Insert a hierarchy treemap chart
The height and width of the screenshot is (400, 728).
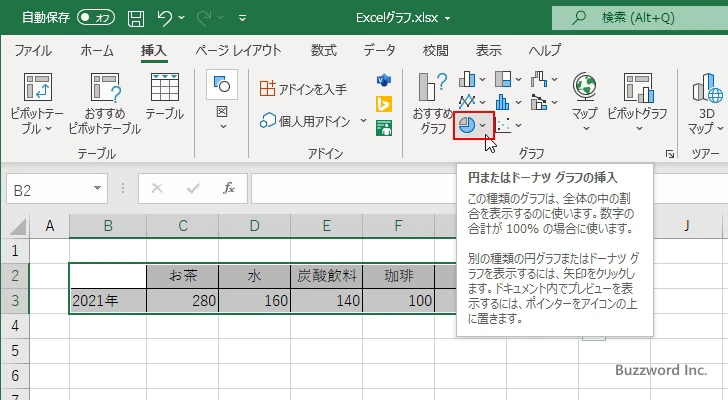pyautogui.click(x=503, y=79)
